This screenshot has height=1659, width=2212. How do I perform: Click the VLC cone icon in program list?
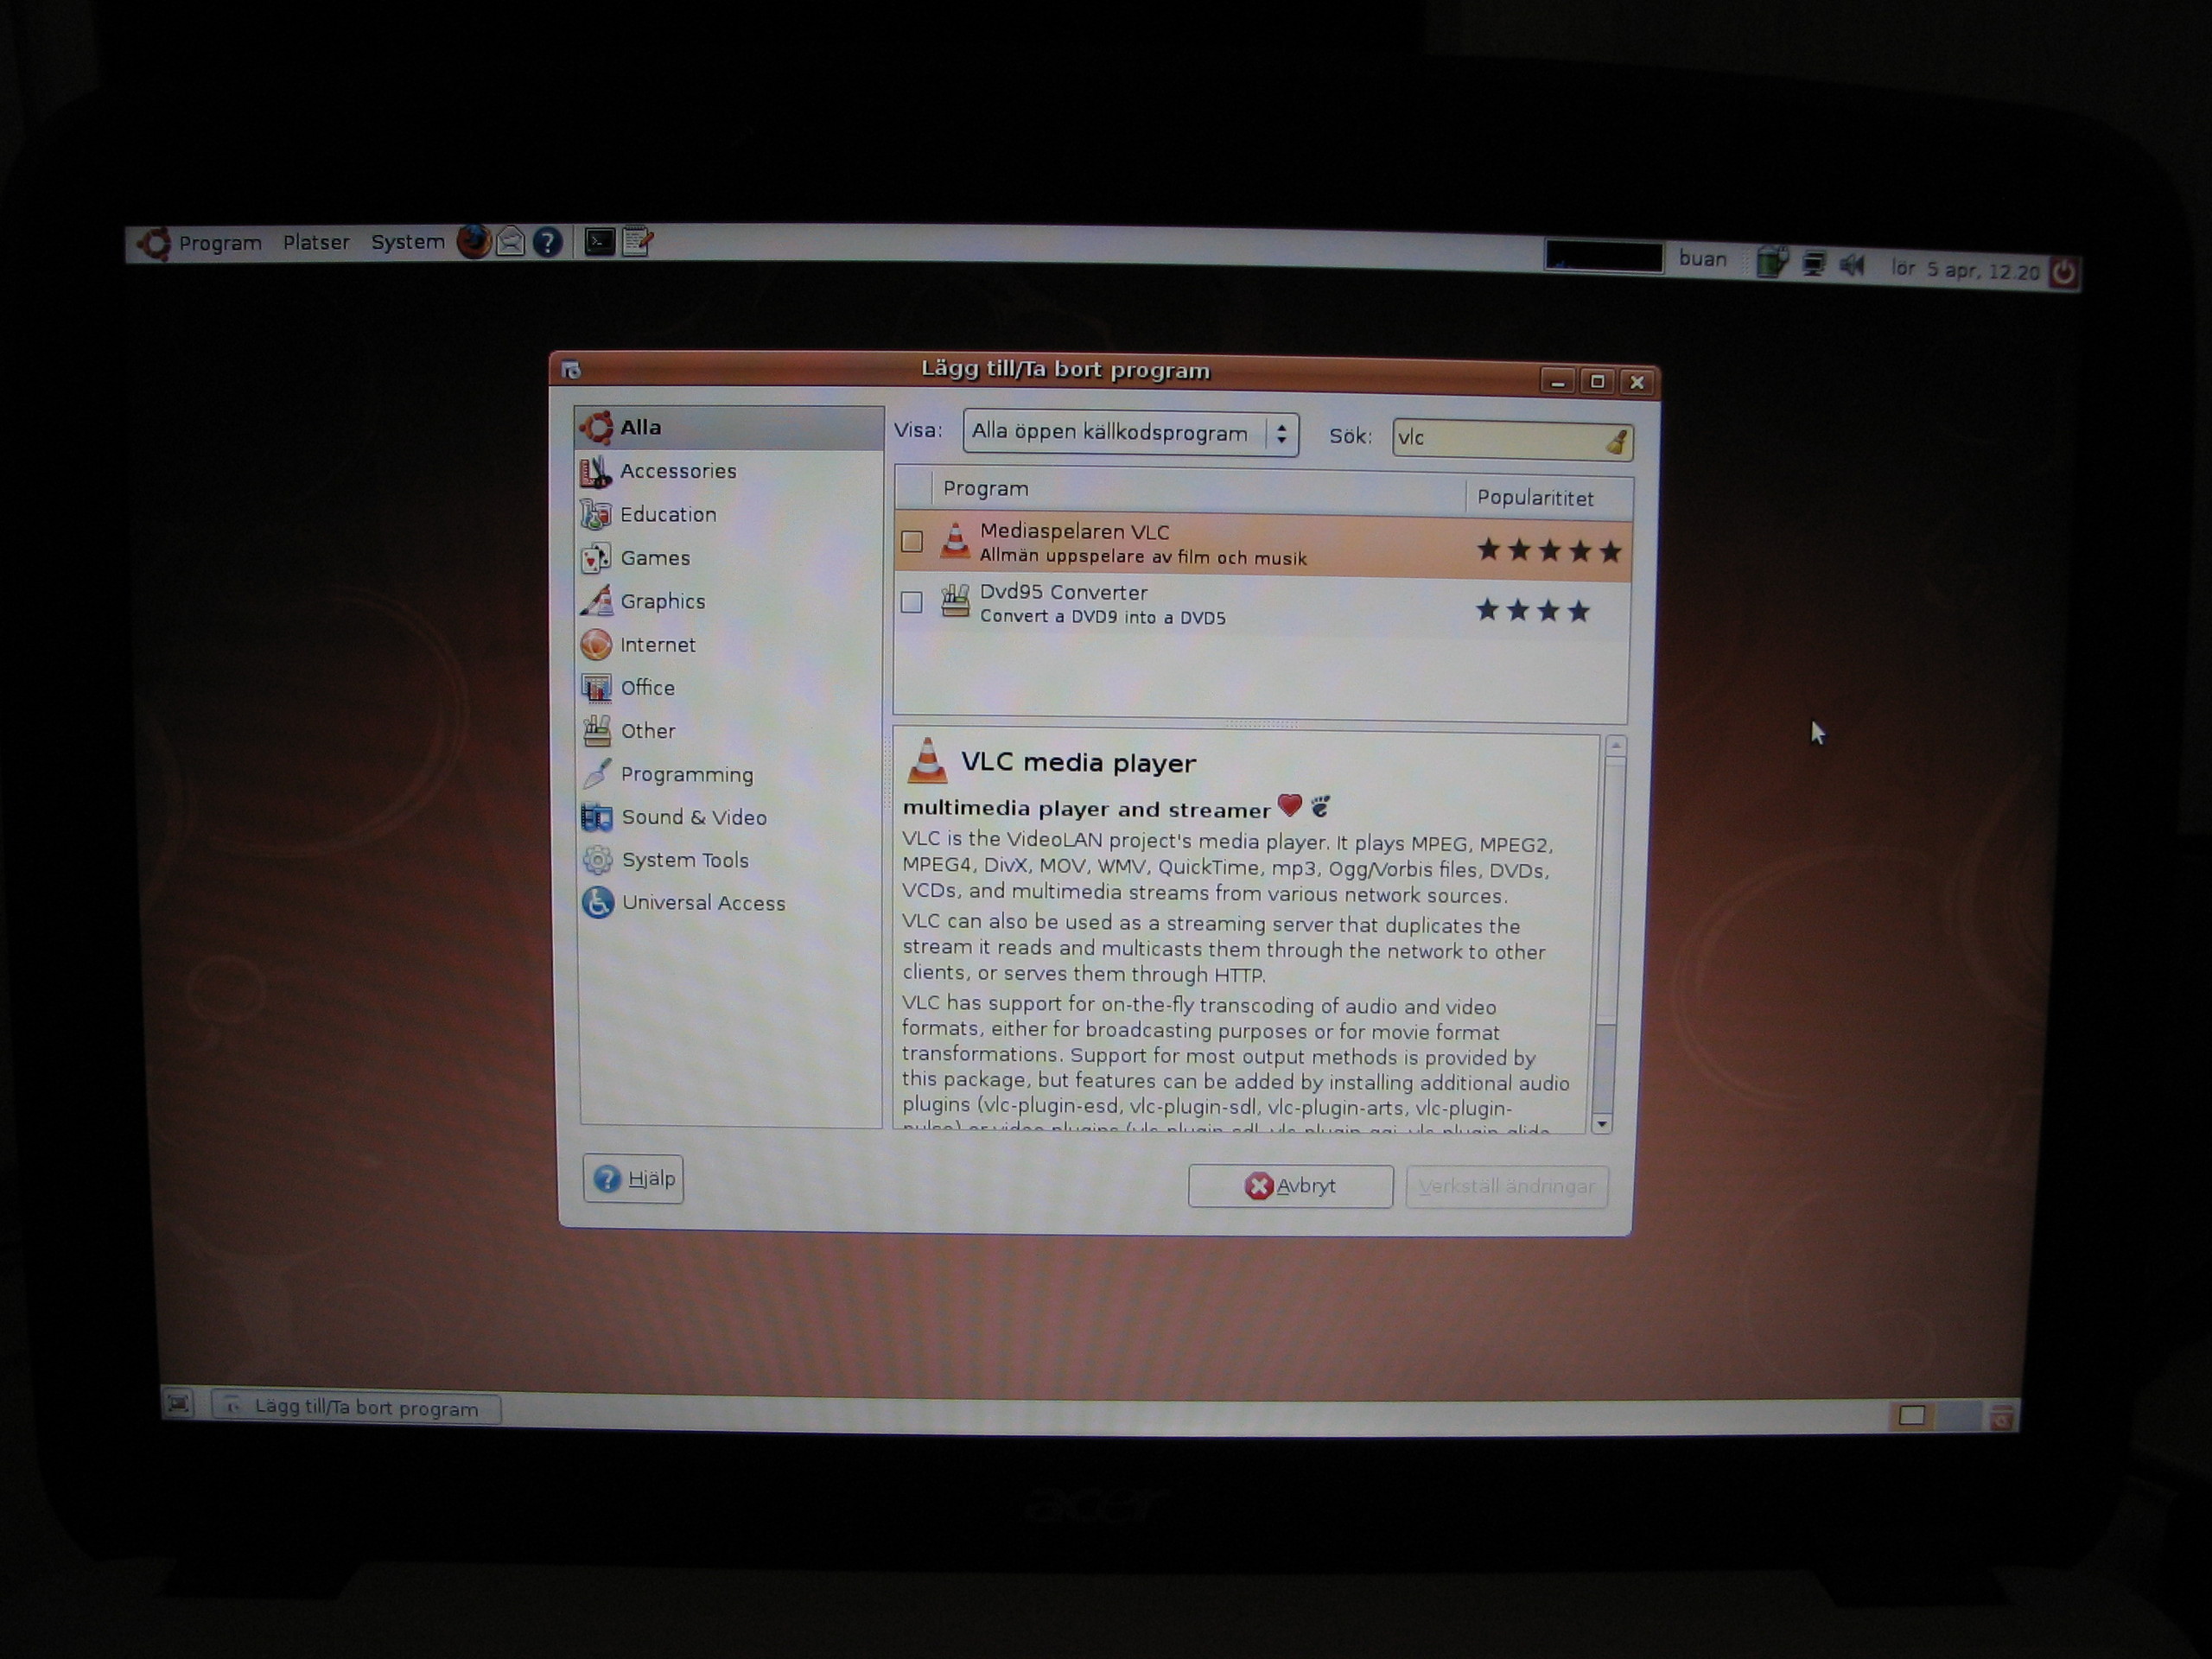coord(955,541)
